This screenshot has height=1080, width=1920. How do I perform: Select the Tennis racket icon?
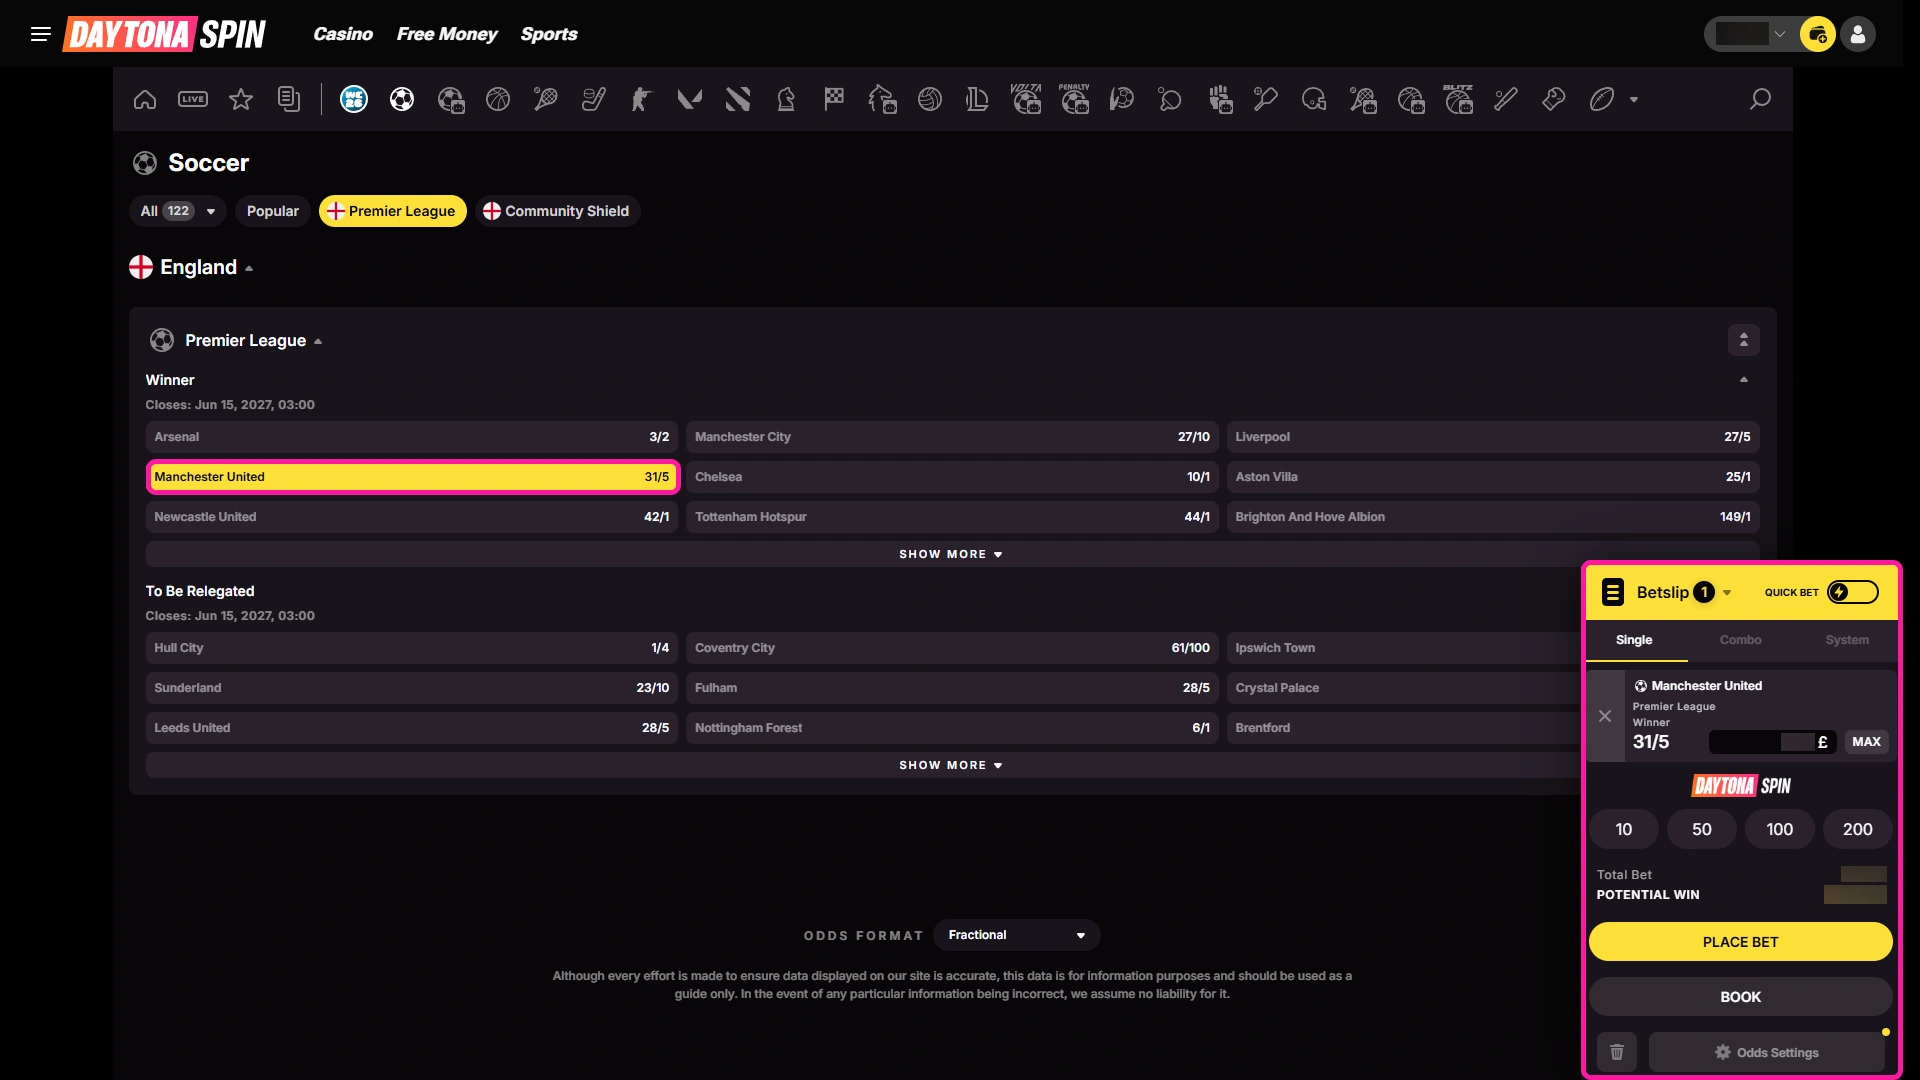(546, 99)
